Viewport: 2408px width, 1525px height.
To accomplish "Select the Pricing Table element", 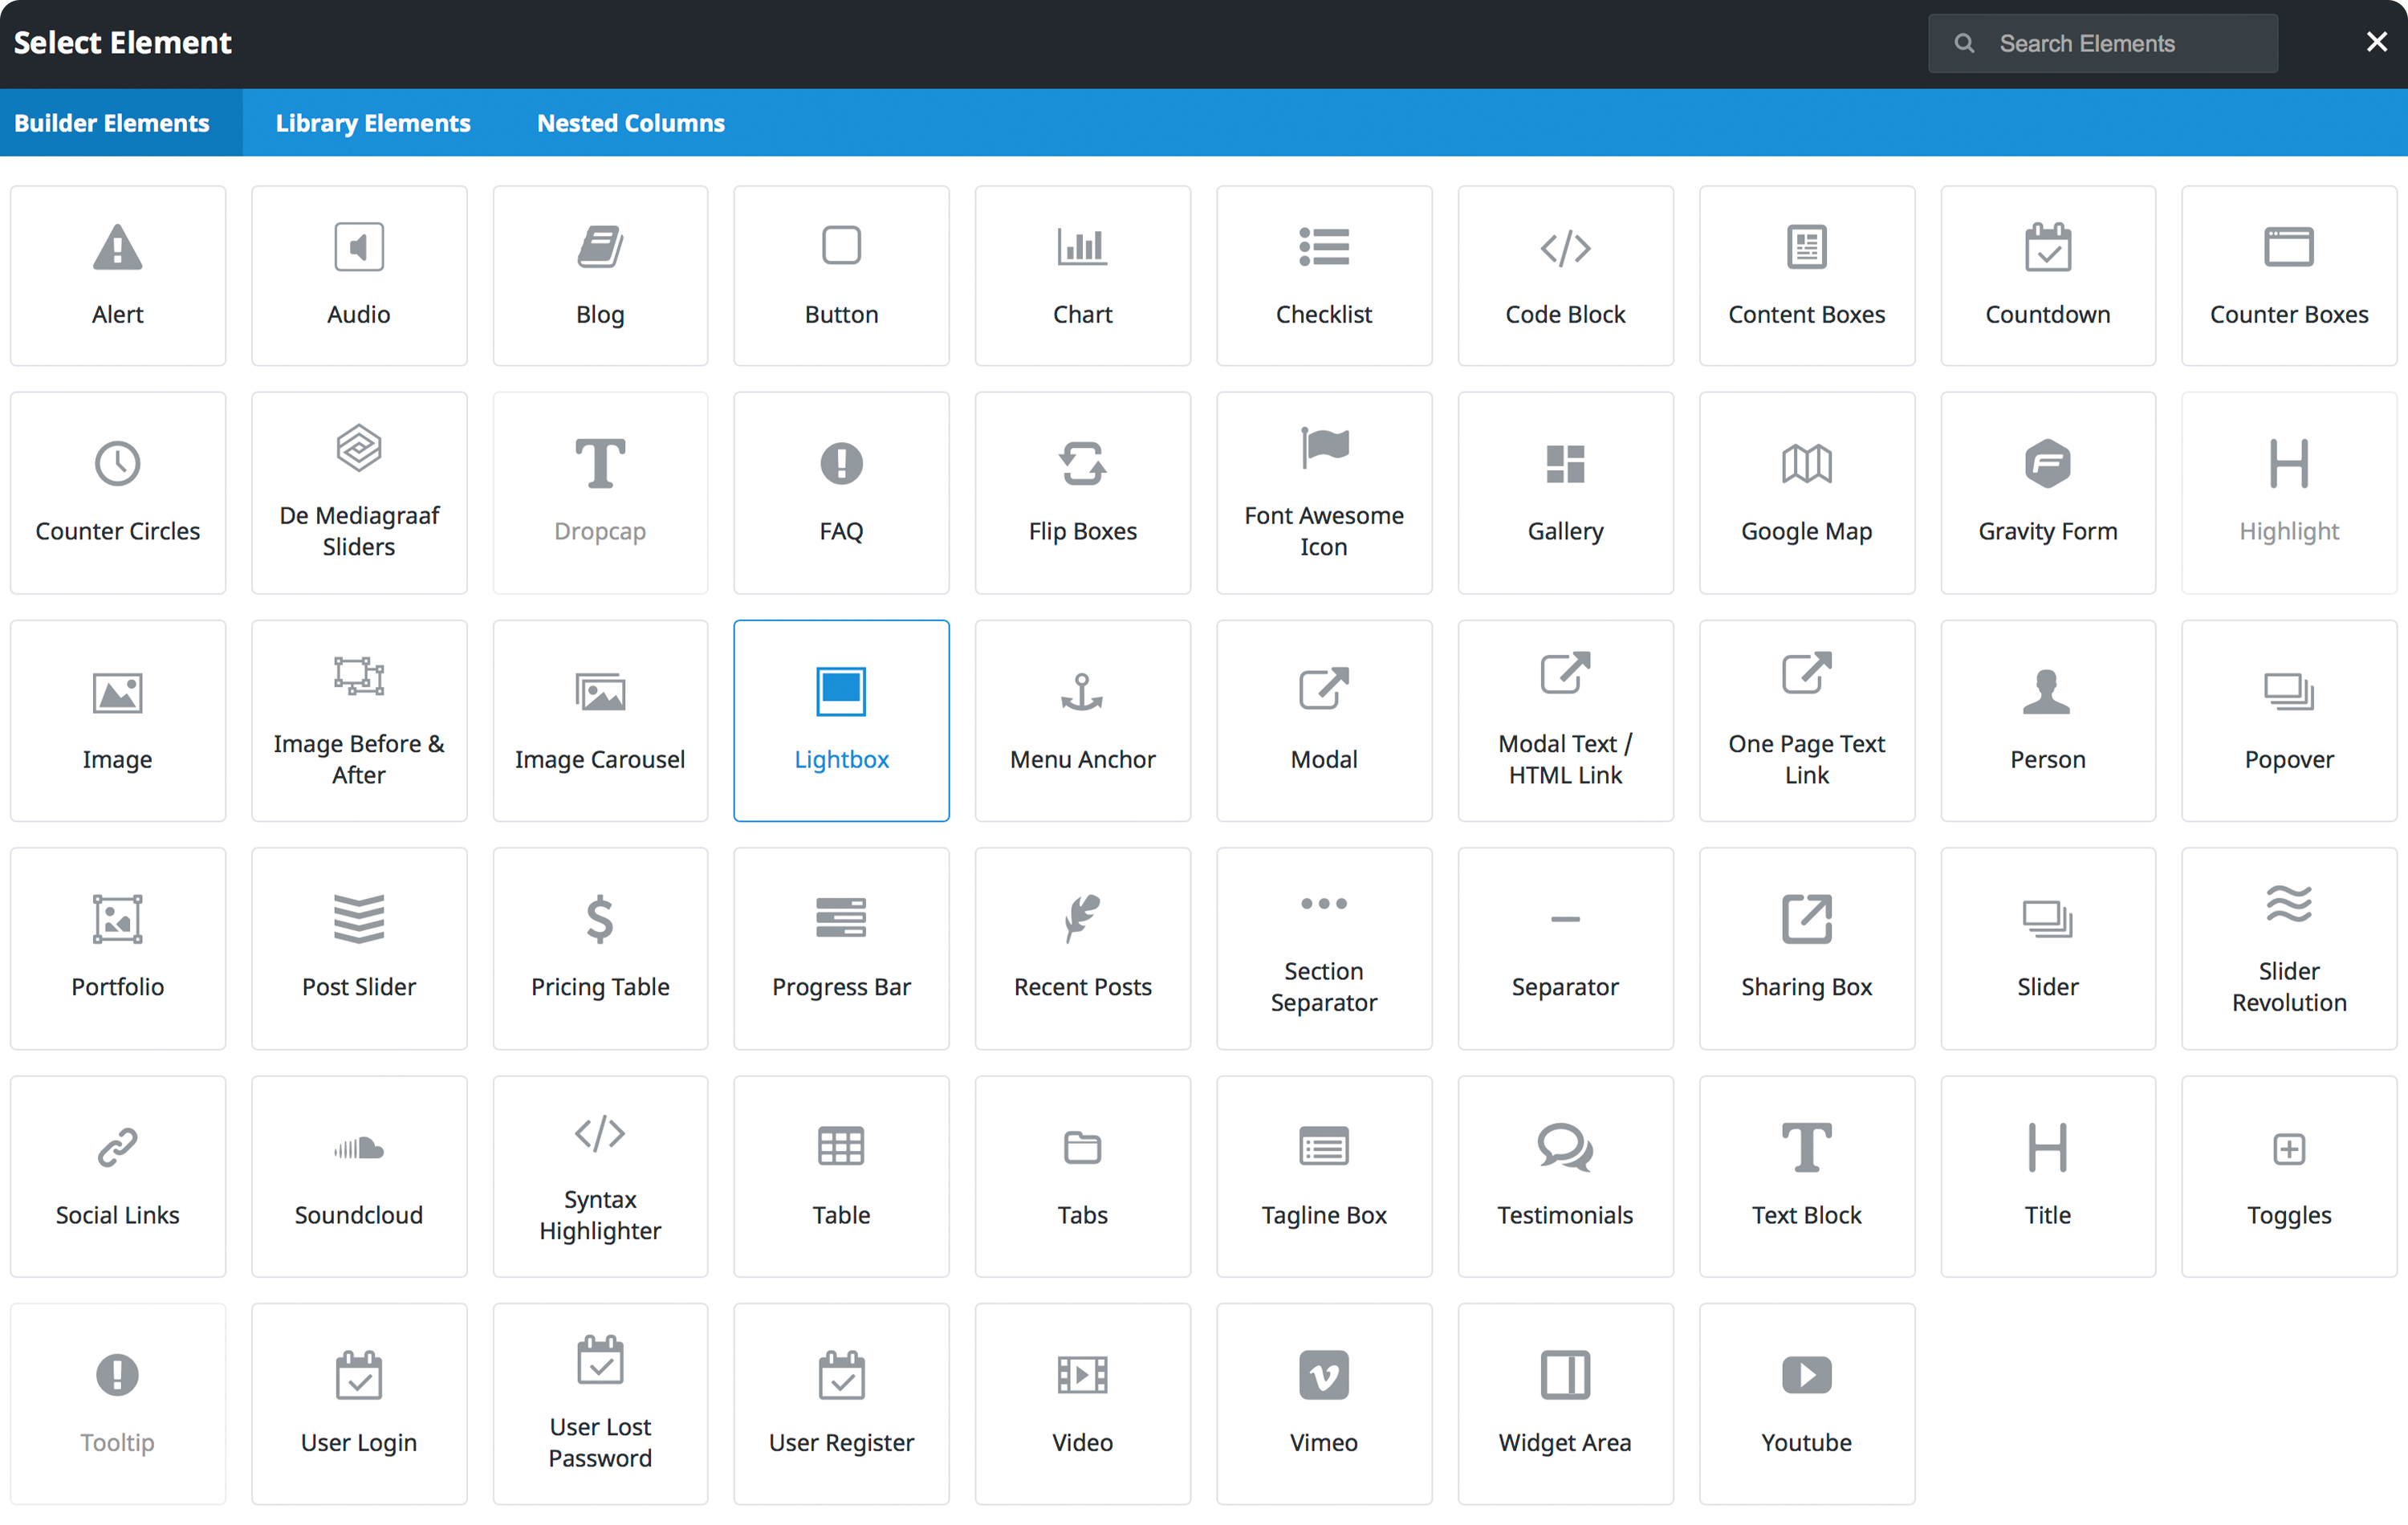I will point(600,948).
